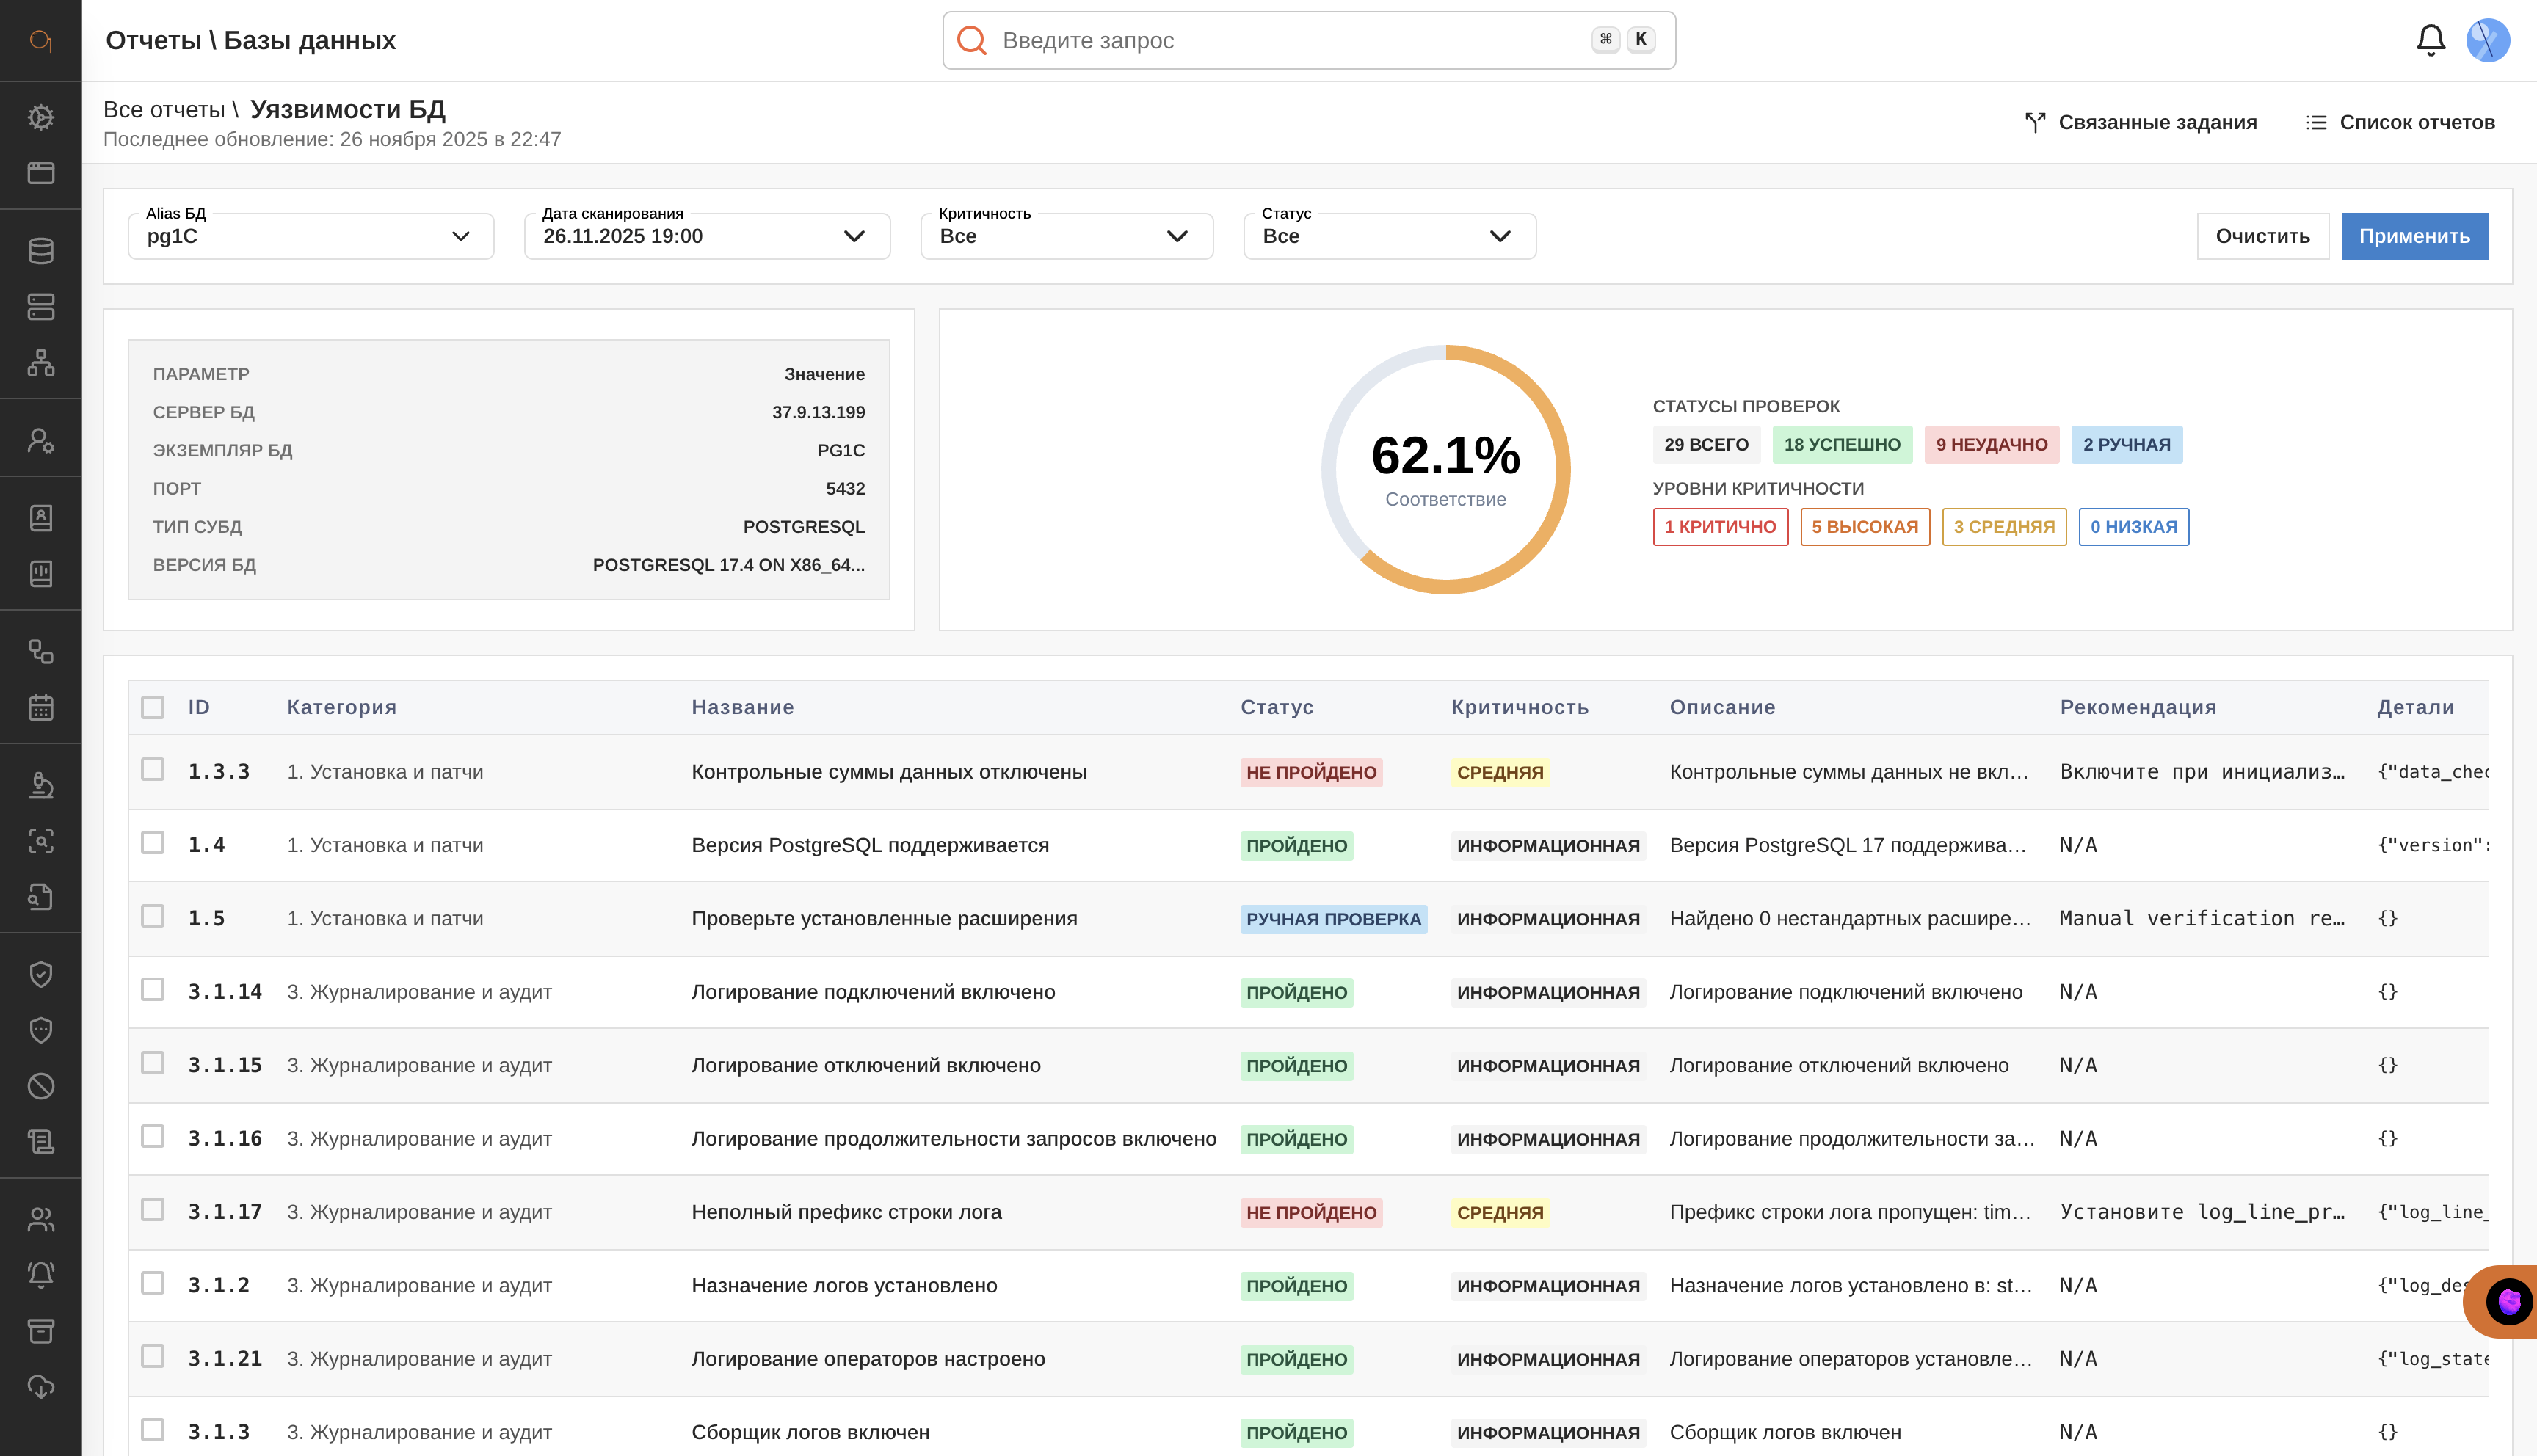Click the prohibited circle sidebar icon
Image resolution: width=2537 pixels, height=1456 pixels.
pos(41,1086)
